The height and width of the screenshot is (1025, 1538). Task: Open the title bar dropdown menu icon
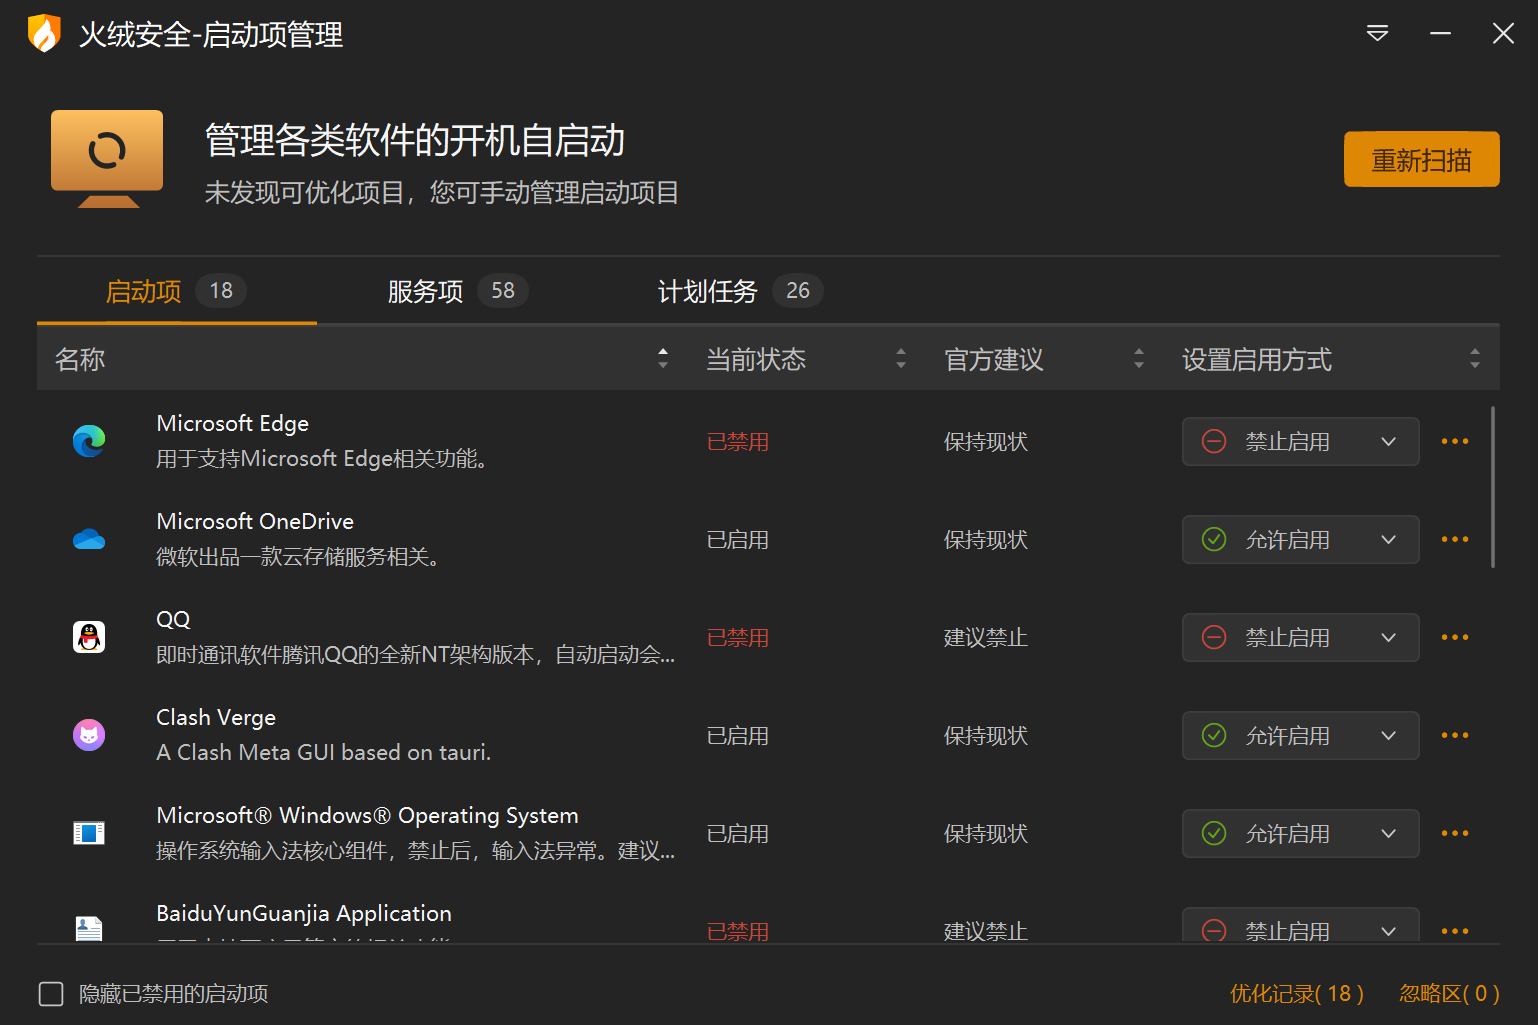tap(1377, 34)
